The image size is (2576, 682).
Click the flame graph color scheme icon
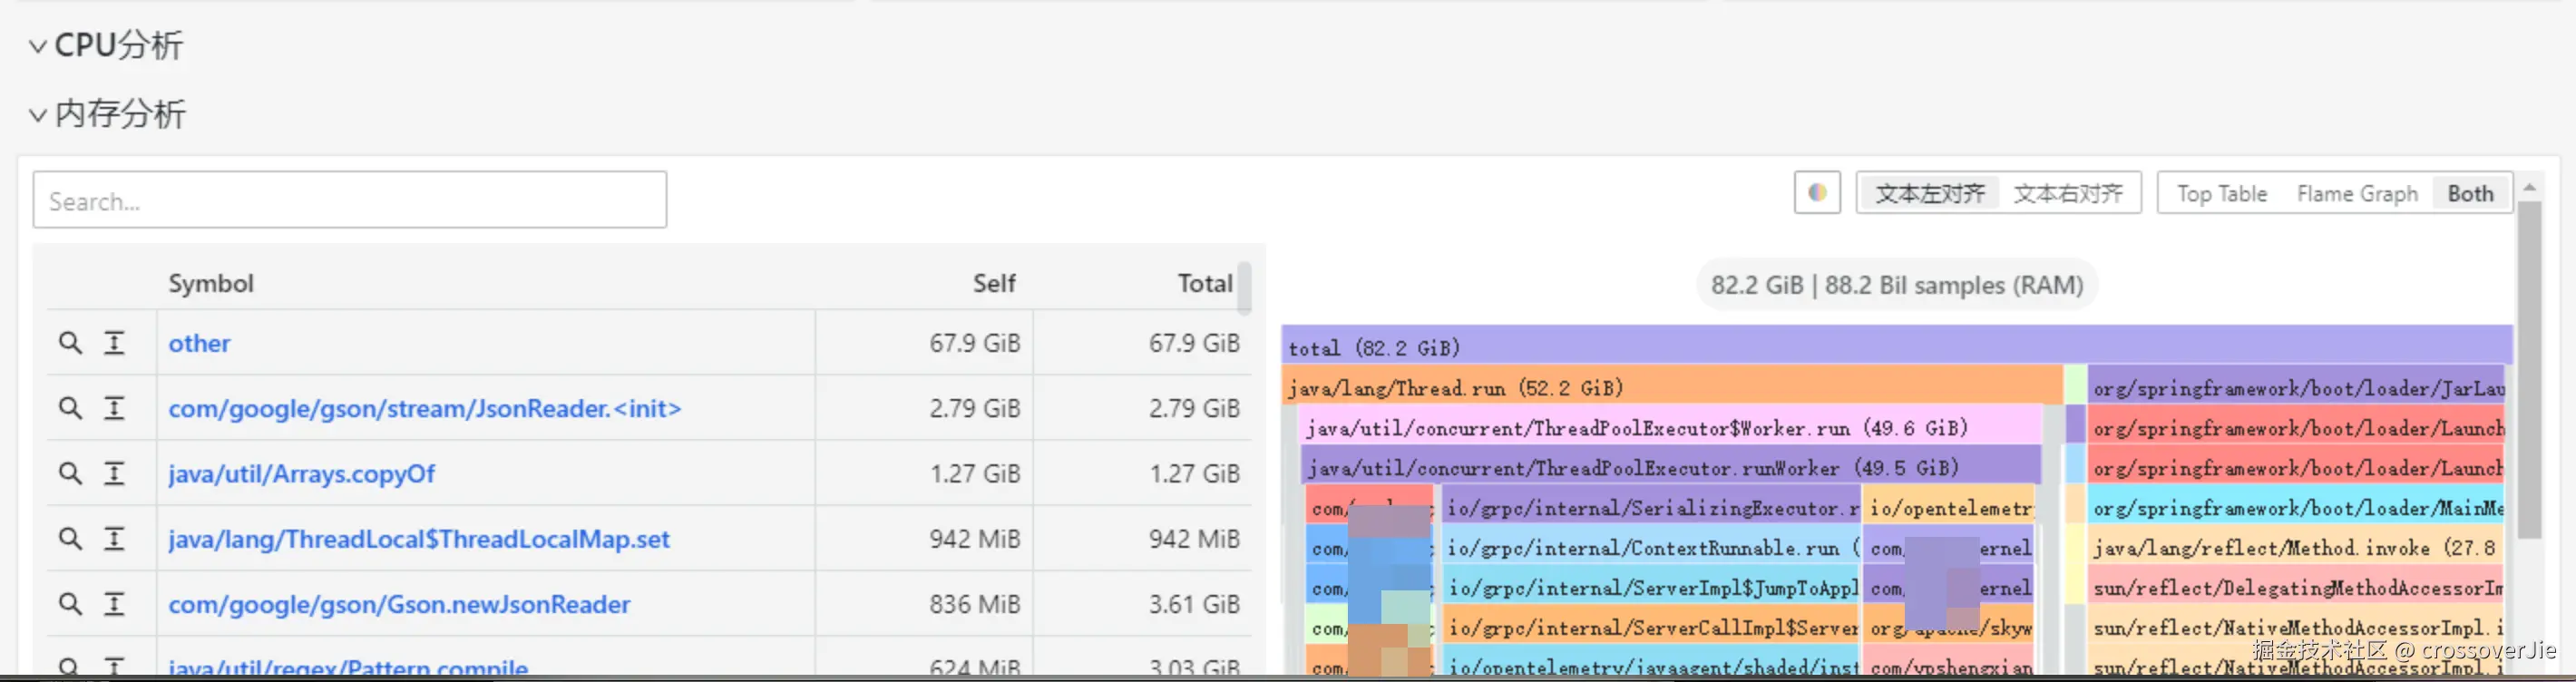[1816, 193]
